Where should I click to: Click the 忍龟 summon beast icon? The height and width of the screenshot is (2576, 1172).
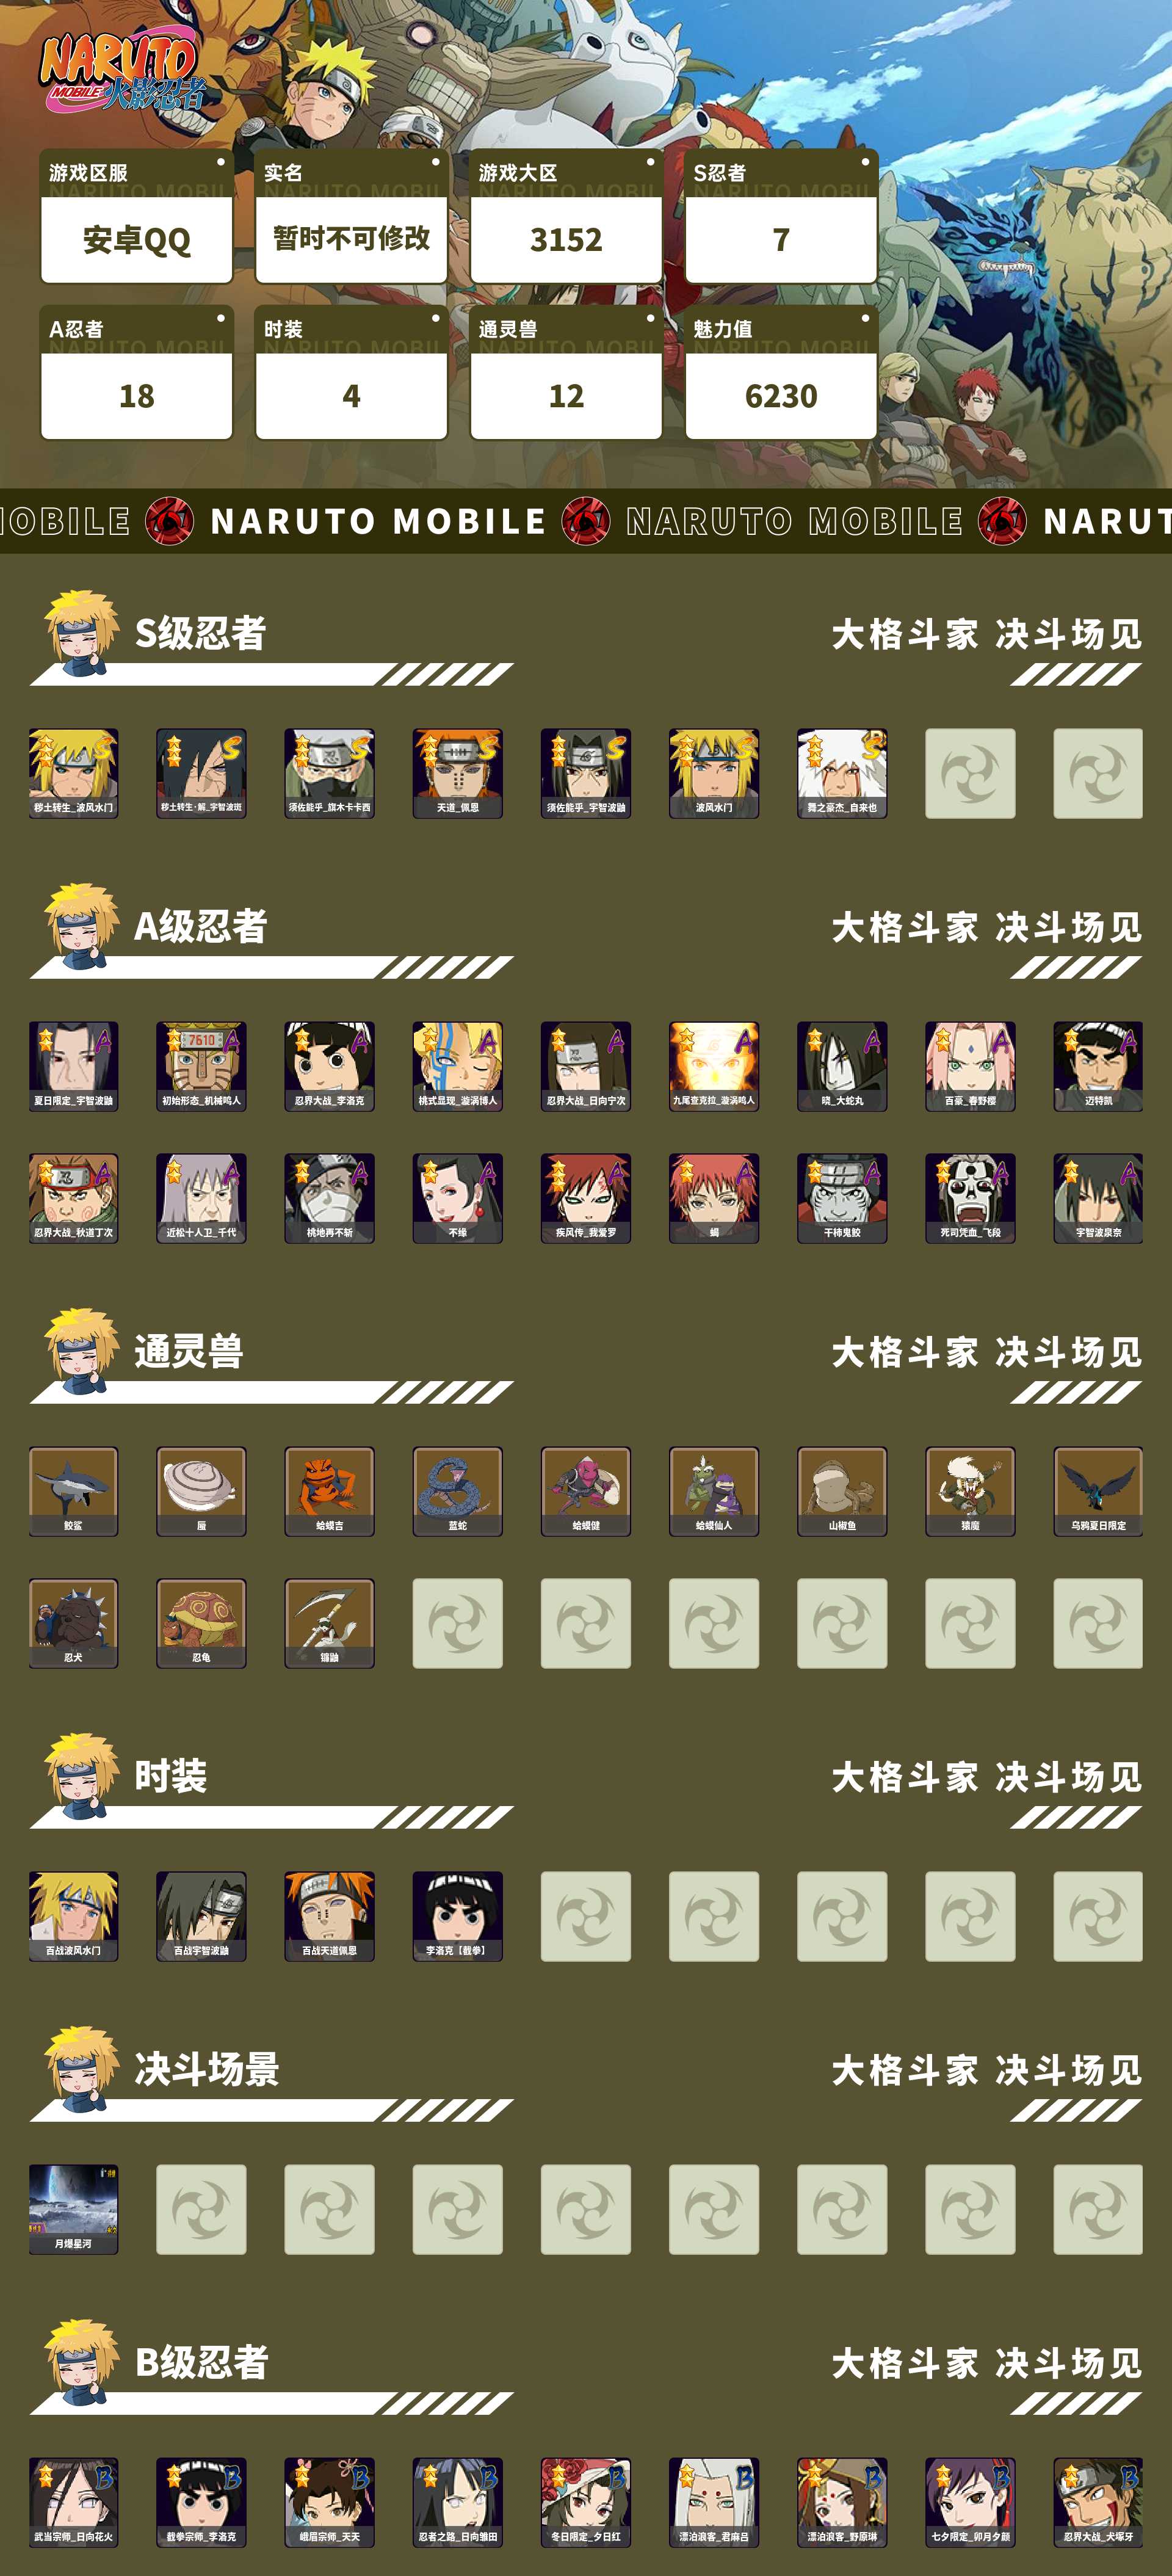[x=201, y=1623]
